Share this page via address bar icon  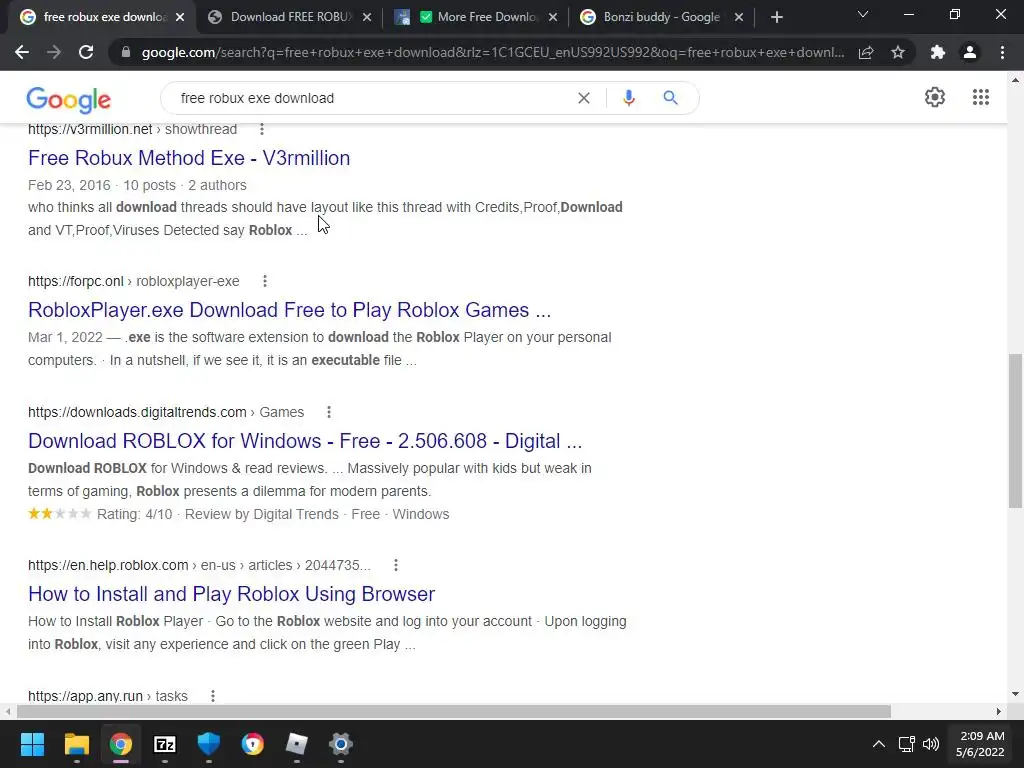point(866,52)
